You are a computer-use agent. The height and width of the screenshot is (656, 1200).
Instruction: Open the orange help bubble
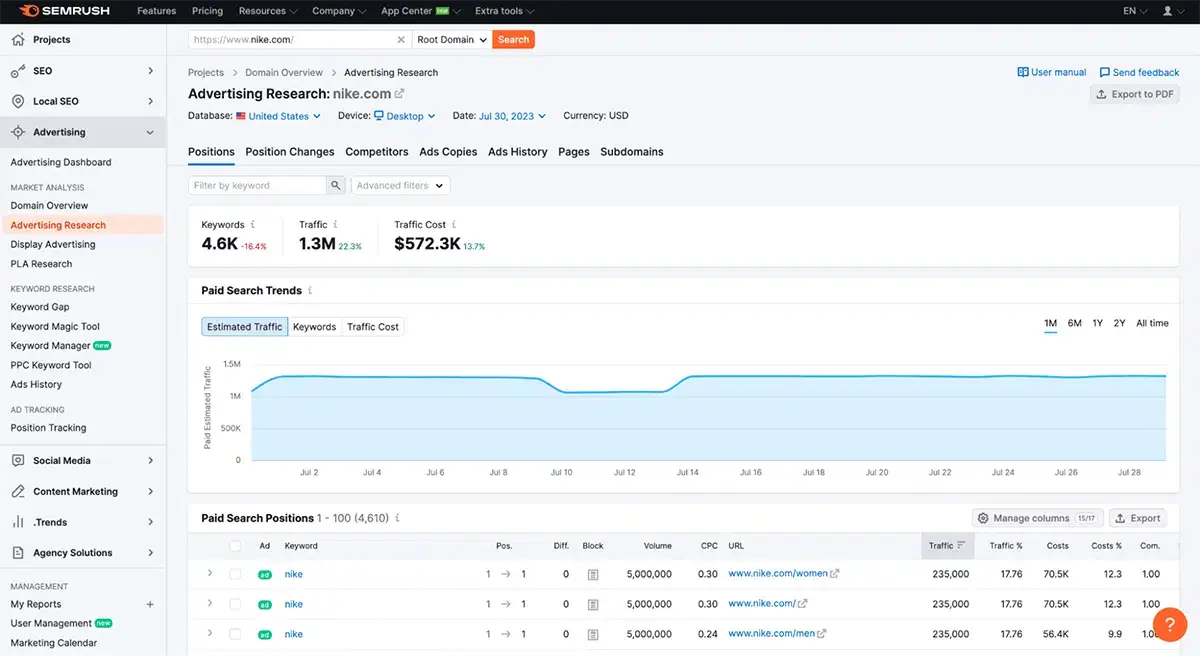tap(1170, 624)
